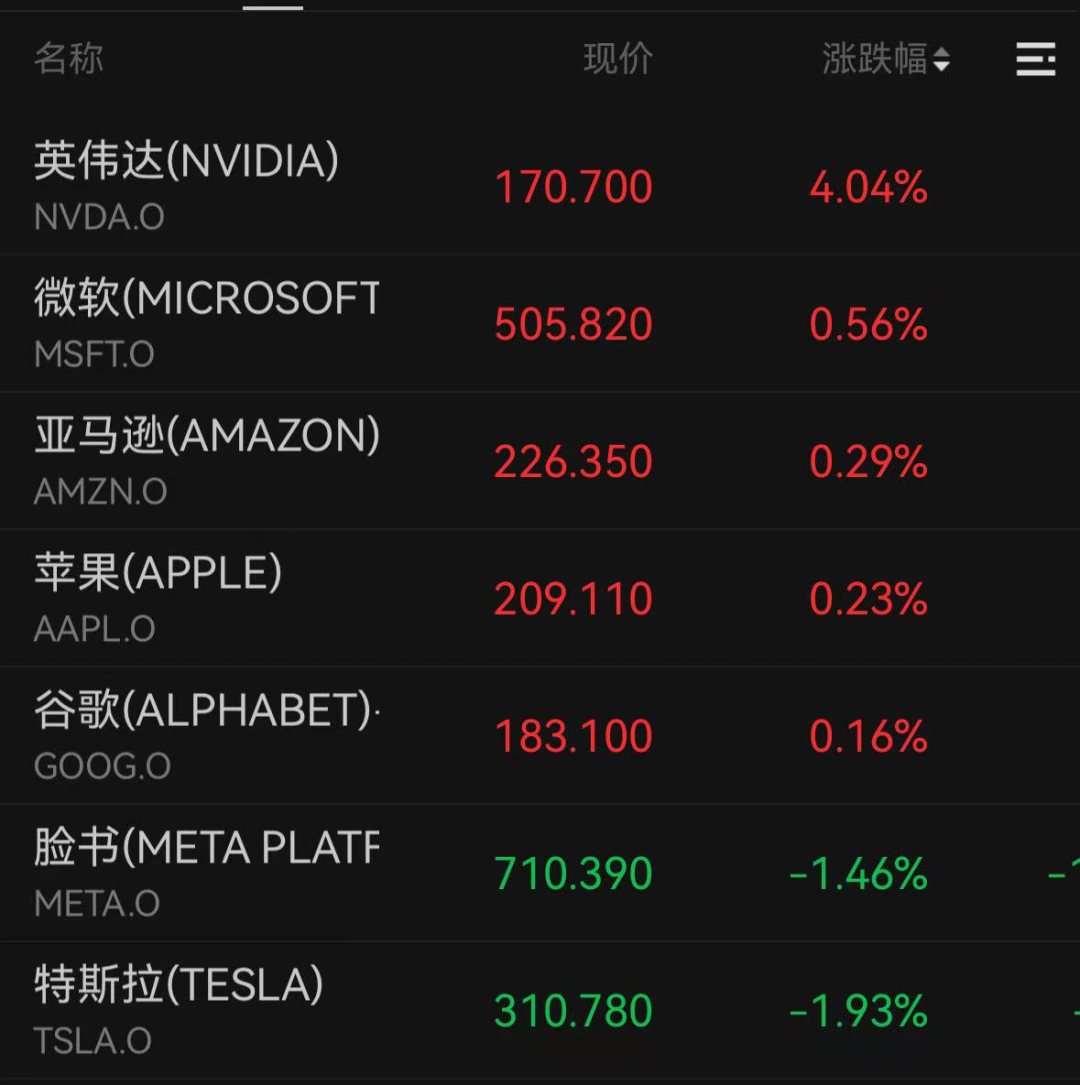The width and height of the screenshot is (1080, 1085).
Task: Click the 现价 column header
Action: coord(618,59)
